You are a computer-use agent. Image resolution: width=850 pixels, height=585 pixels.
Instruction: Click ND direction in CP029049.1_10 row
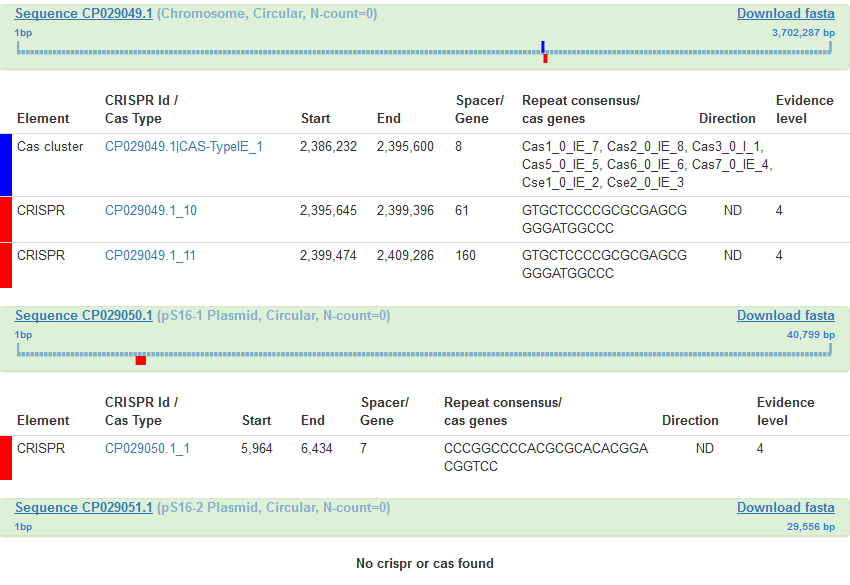[x=733, y=210]
